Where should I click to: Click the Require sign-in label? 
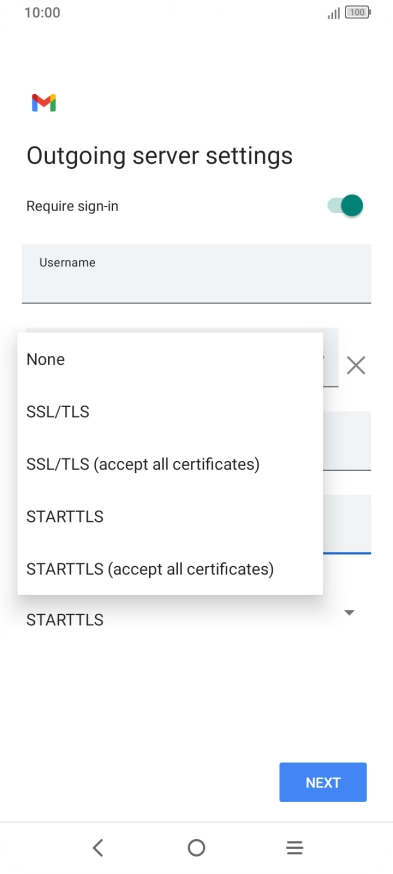[72, 206]
